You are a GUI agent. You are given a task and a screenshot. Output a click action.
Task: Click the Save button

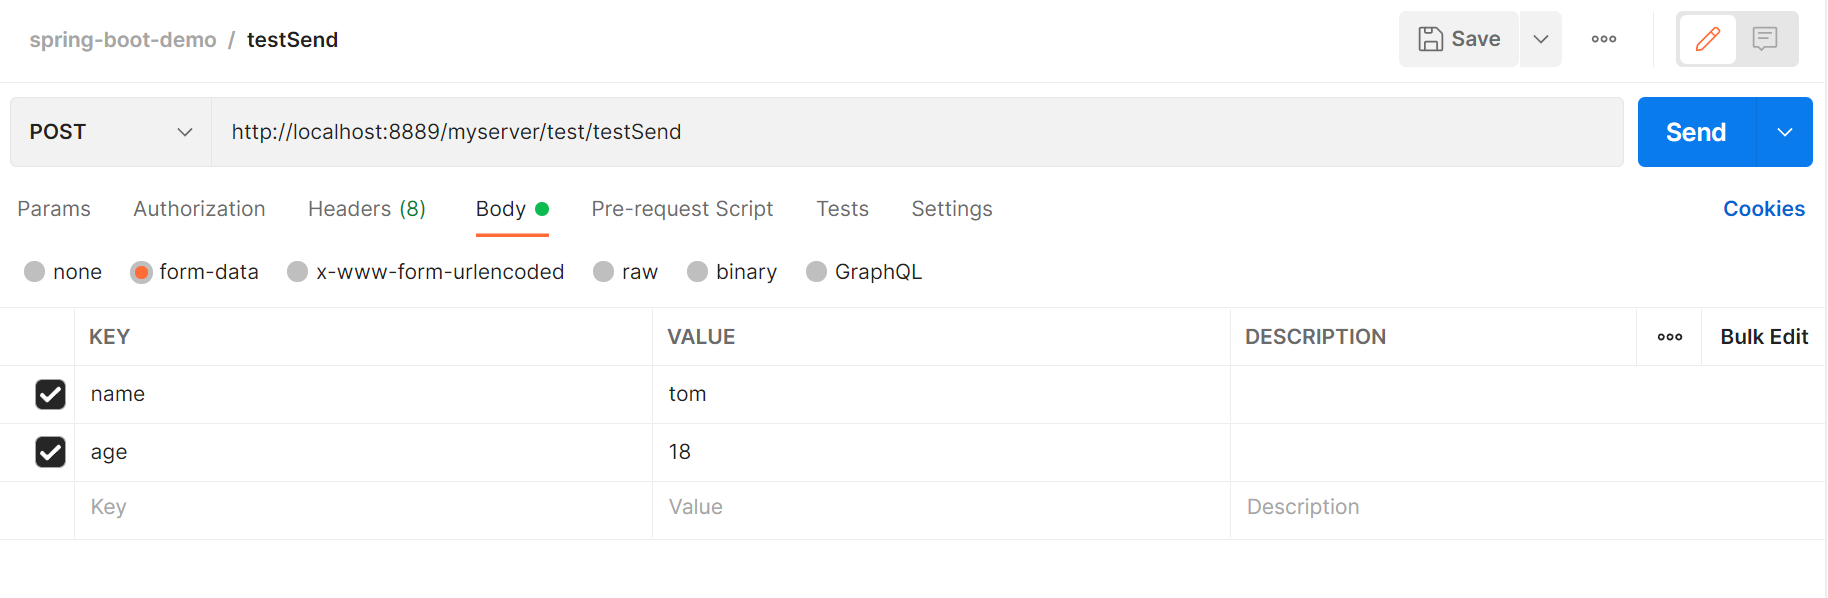coord(1459,39)
